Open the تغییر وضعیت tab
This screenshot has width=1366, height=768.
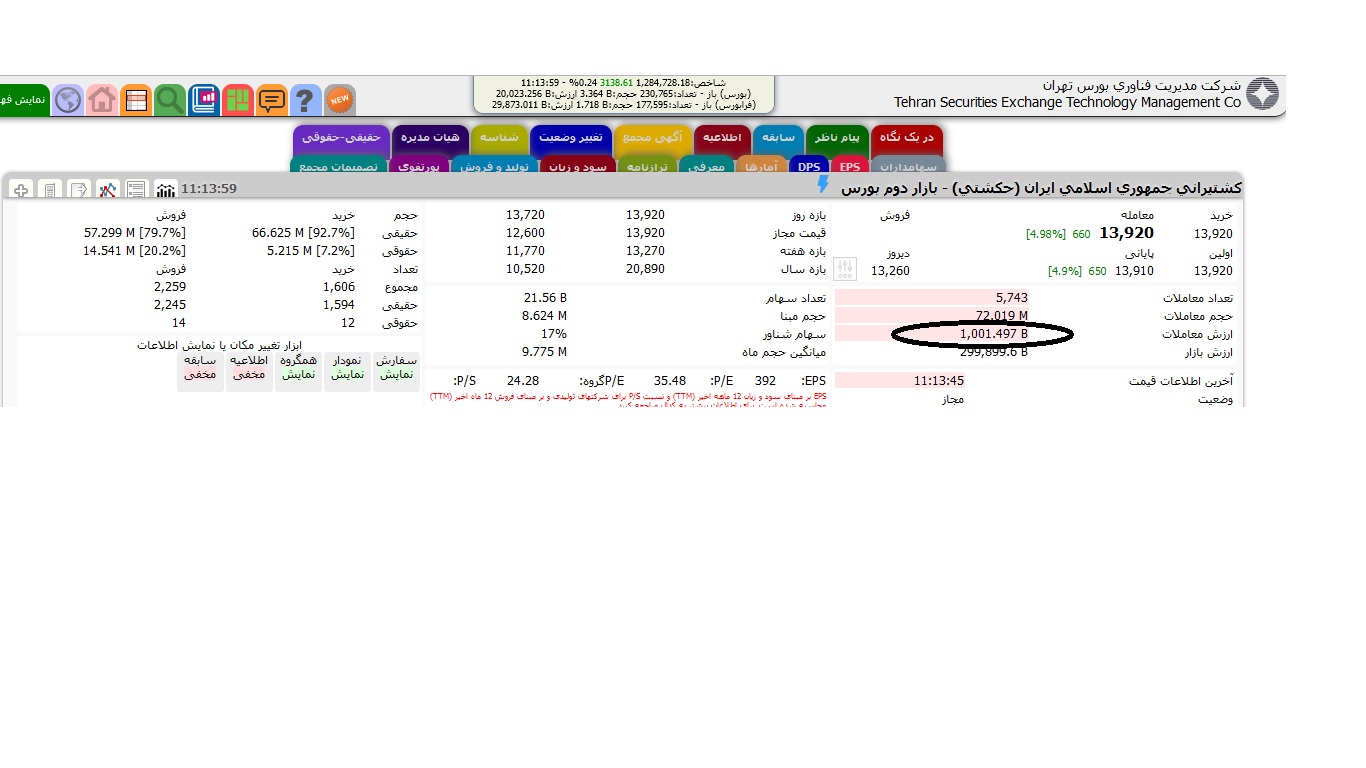pyautogui.click(x=571, y=138)
